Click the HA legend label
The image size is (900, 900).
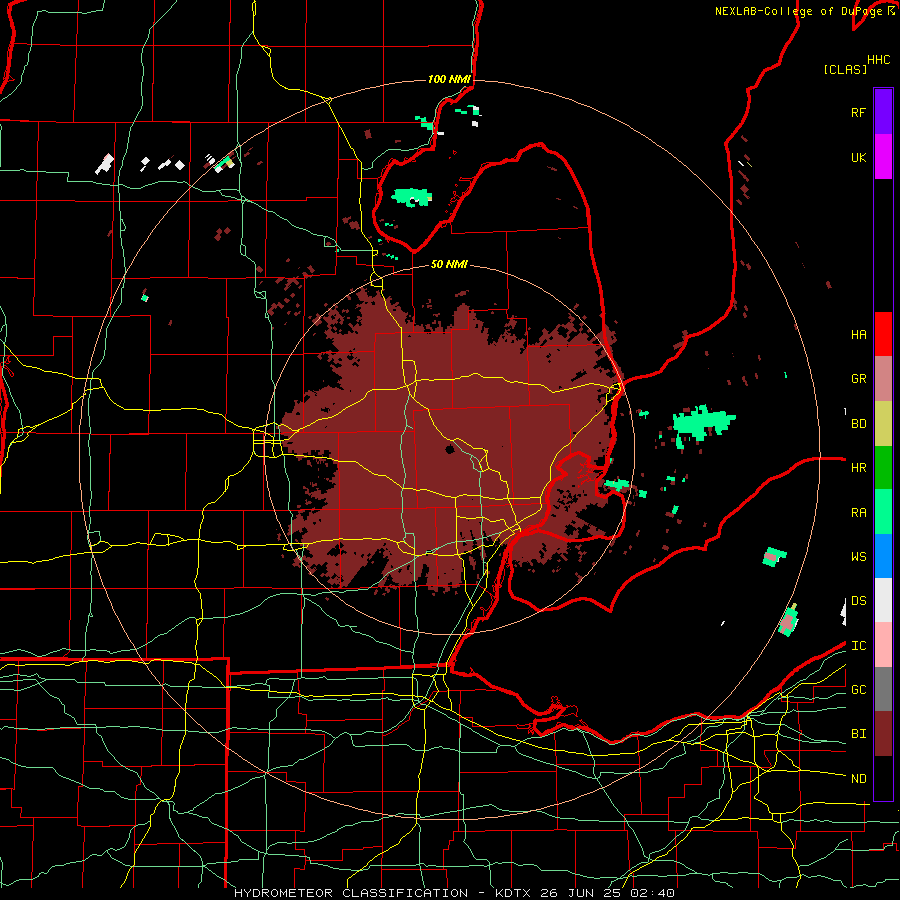pos(858,335)
